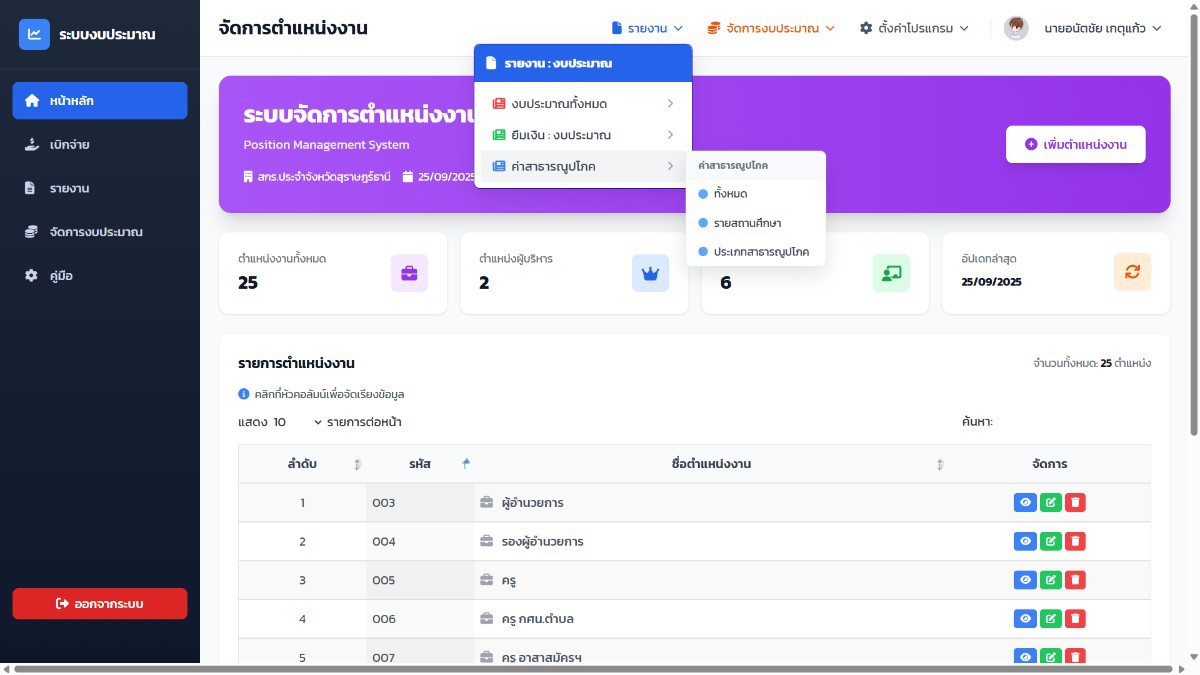
Task: Click the เพิ่มตำแหน่งงาน button
Action: pyautogui.click(x=1076, y=144)
